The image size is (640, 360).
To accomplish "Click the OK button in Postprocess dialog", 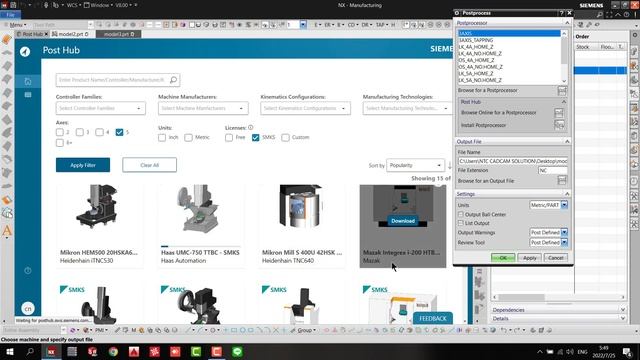I will (503, 258).
